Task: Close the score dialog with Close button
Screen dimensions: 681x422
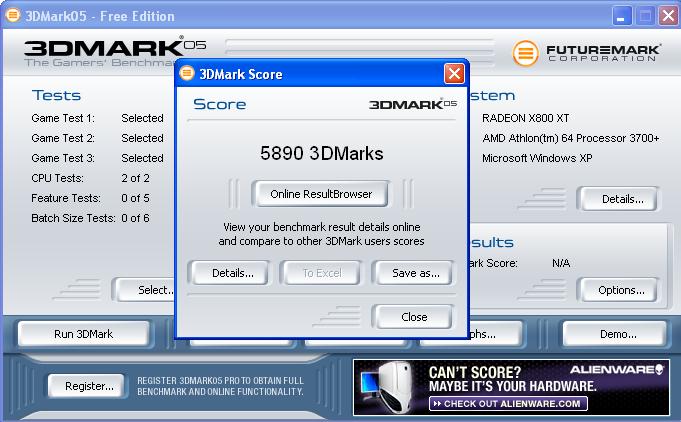Action: [x=413, y=317]
